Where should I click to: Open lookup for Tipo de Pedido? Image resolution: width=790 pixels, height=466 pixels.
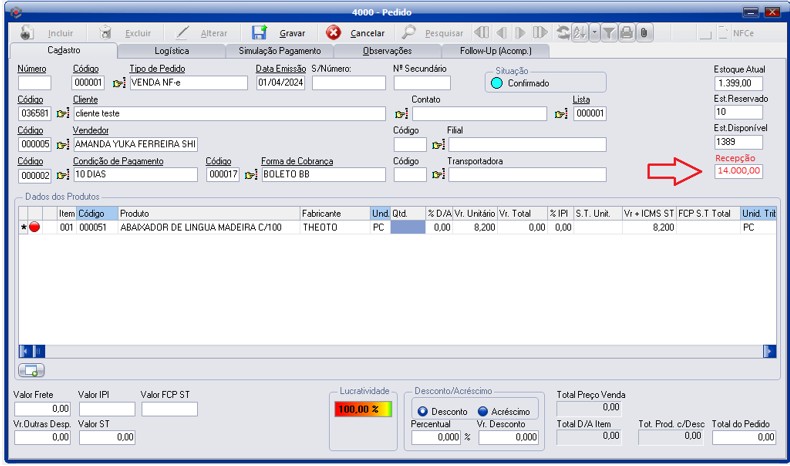pyautogui.click(x=120, y=83)
